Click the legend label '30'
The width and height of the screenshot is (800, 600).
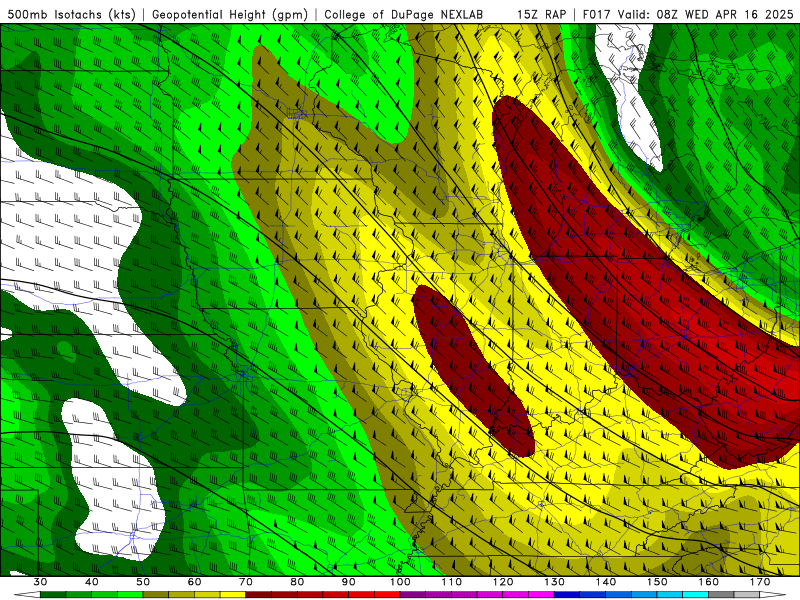40,582
